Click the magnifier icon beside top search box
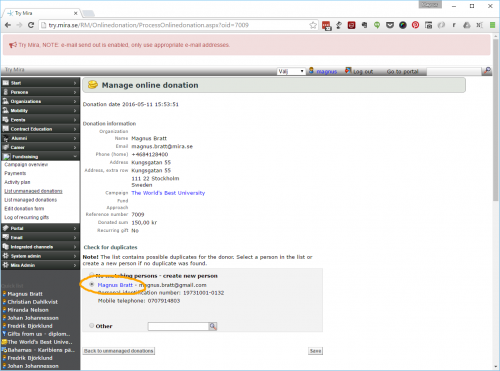Viewport: 500px width, 371px height. (487, 71)
